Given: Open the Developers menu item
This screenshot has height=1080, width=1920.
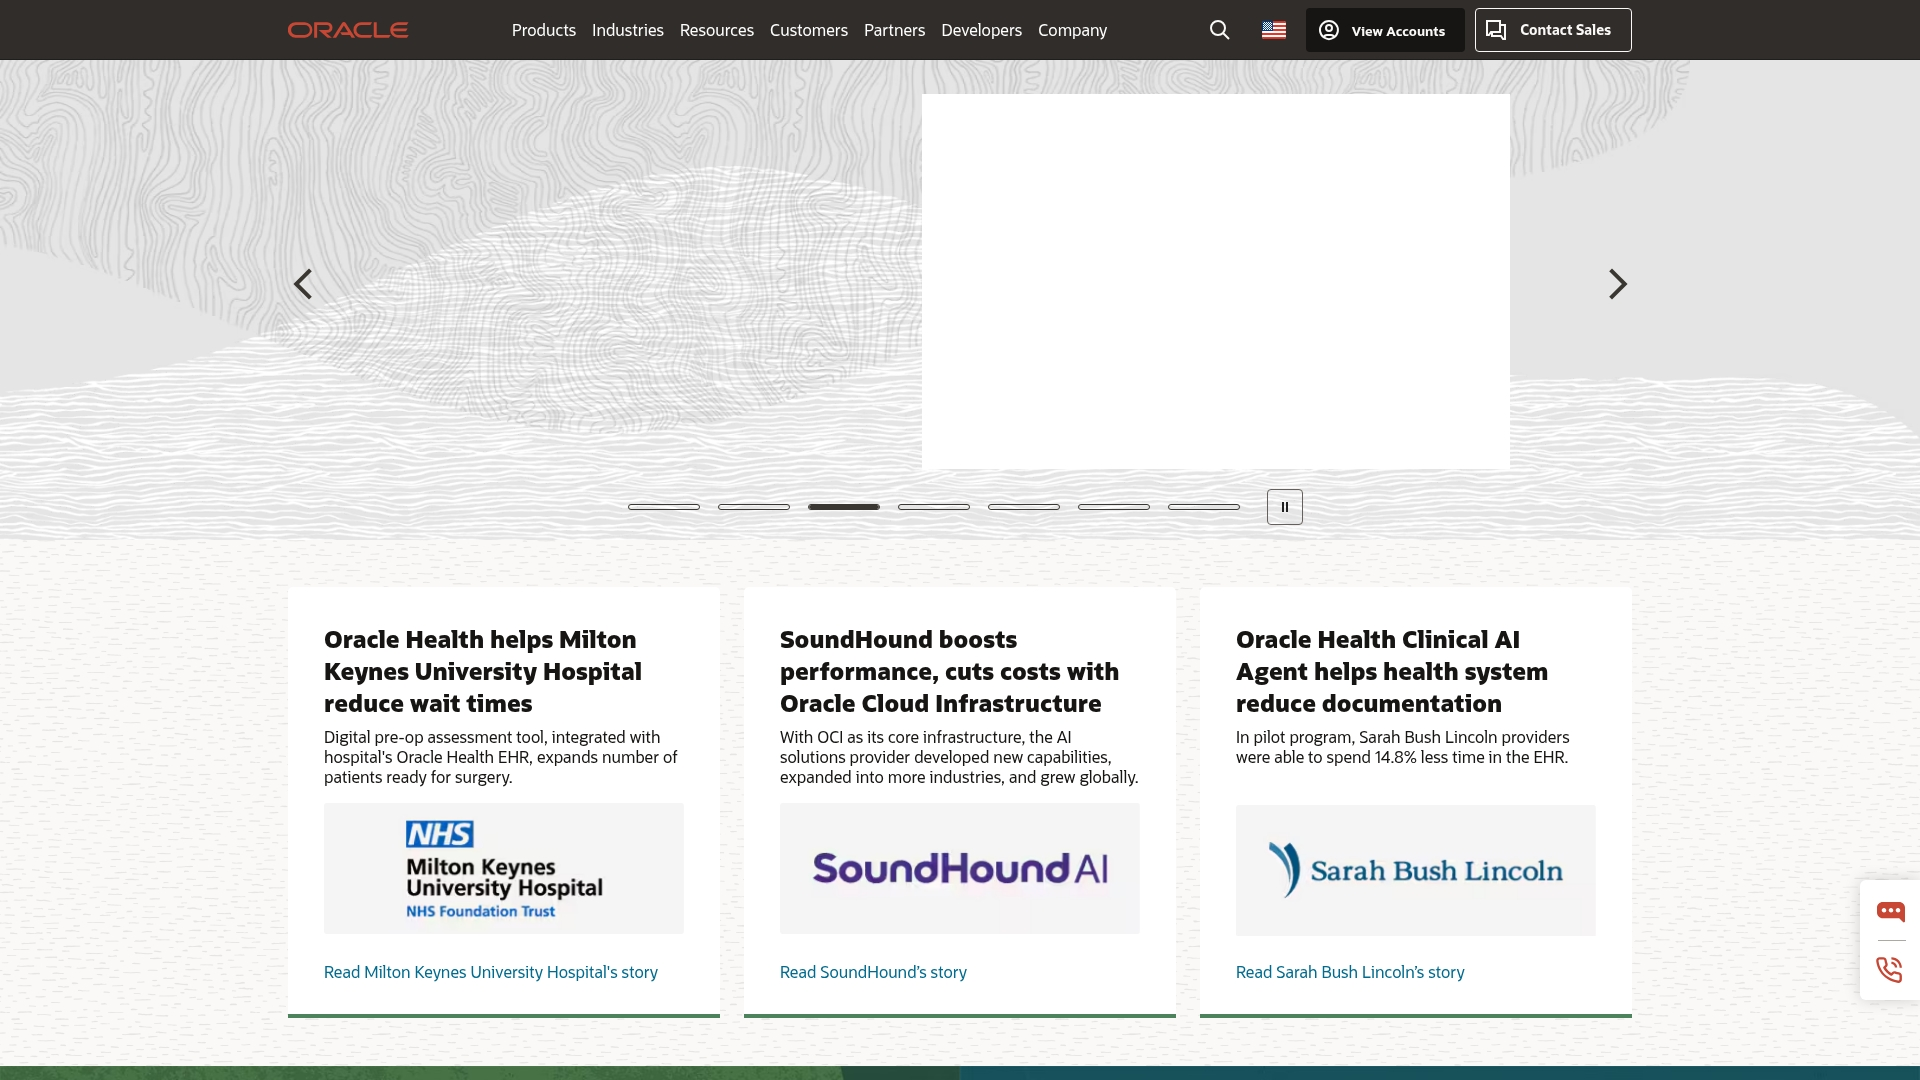Looking at the screenshot, I should (x=981, y=30).
